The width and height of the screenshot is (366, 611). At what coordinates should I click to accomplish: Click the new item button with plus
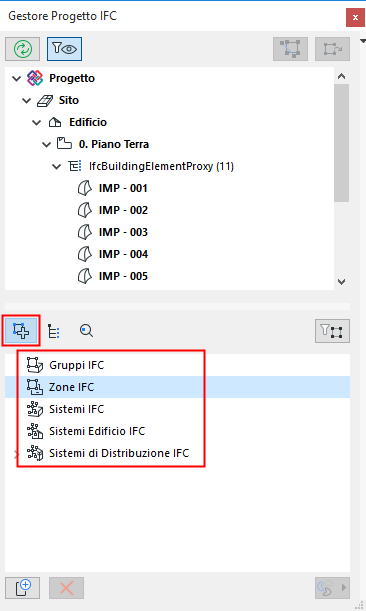[22, 588]
